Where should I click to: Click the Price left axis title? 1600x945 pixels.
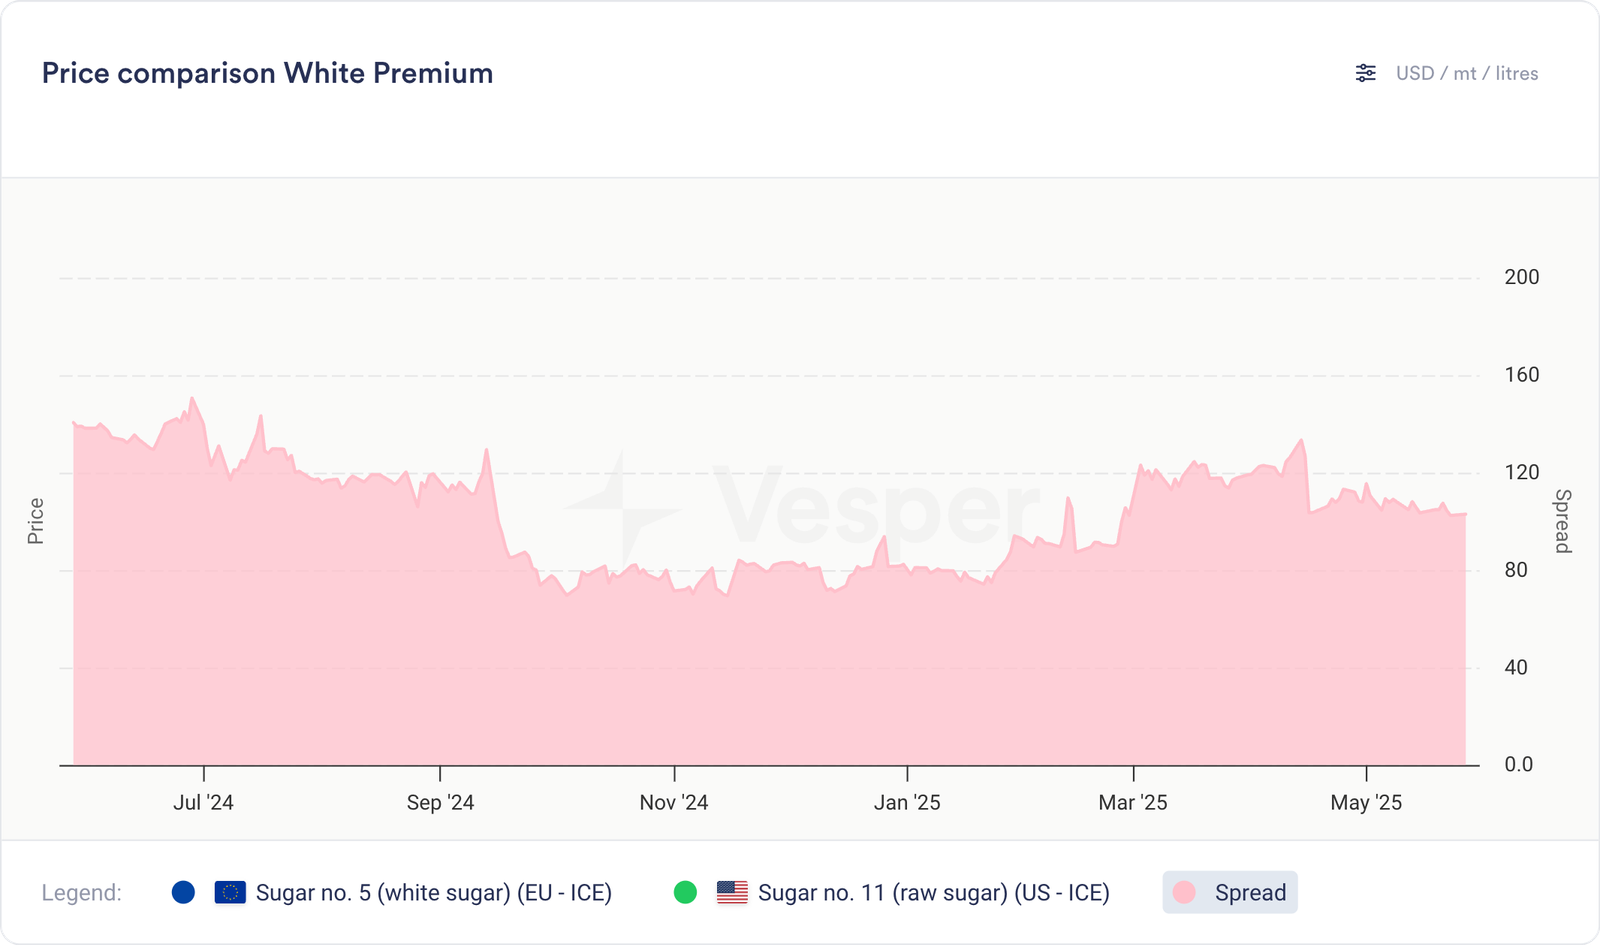click(36, 521)
